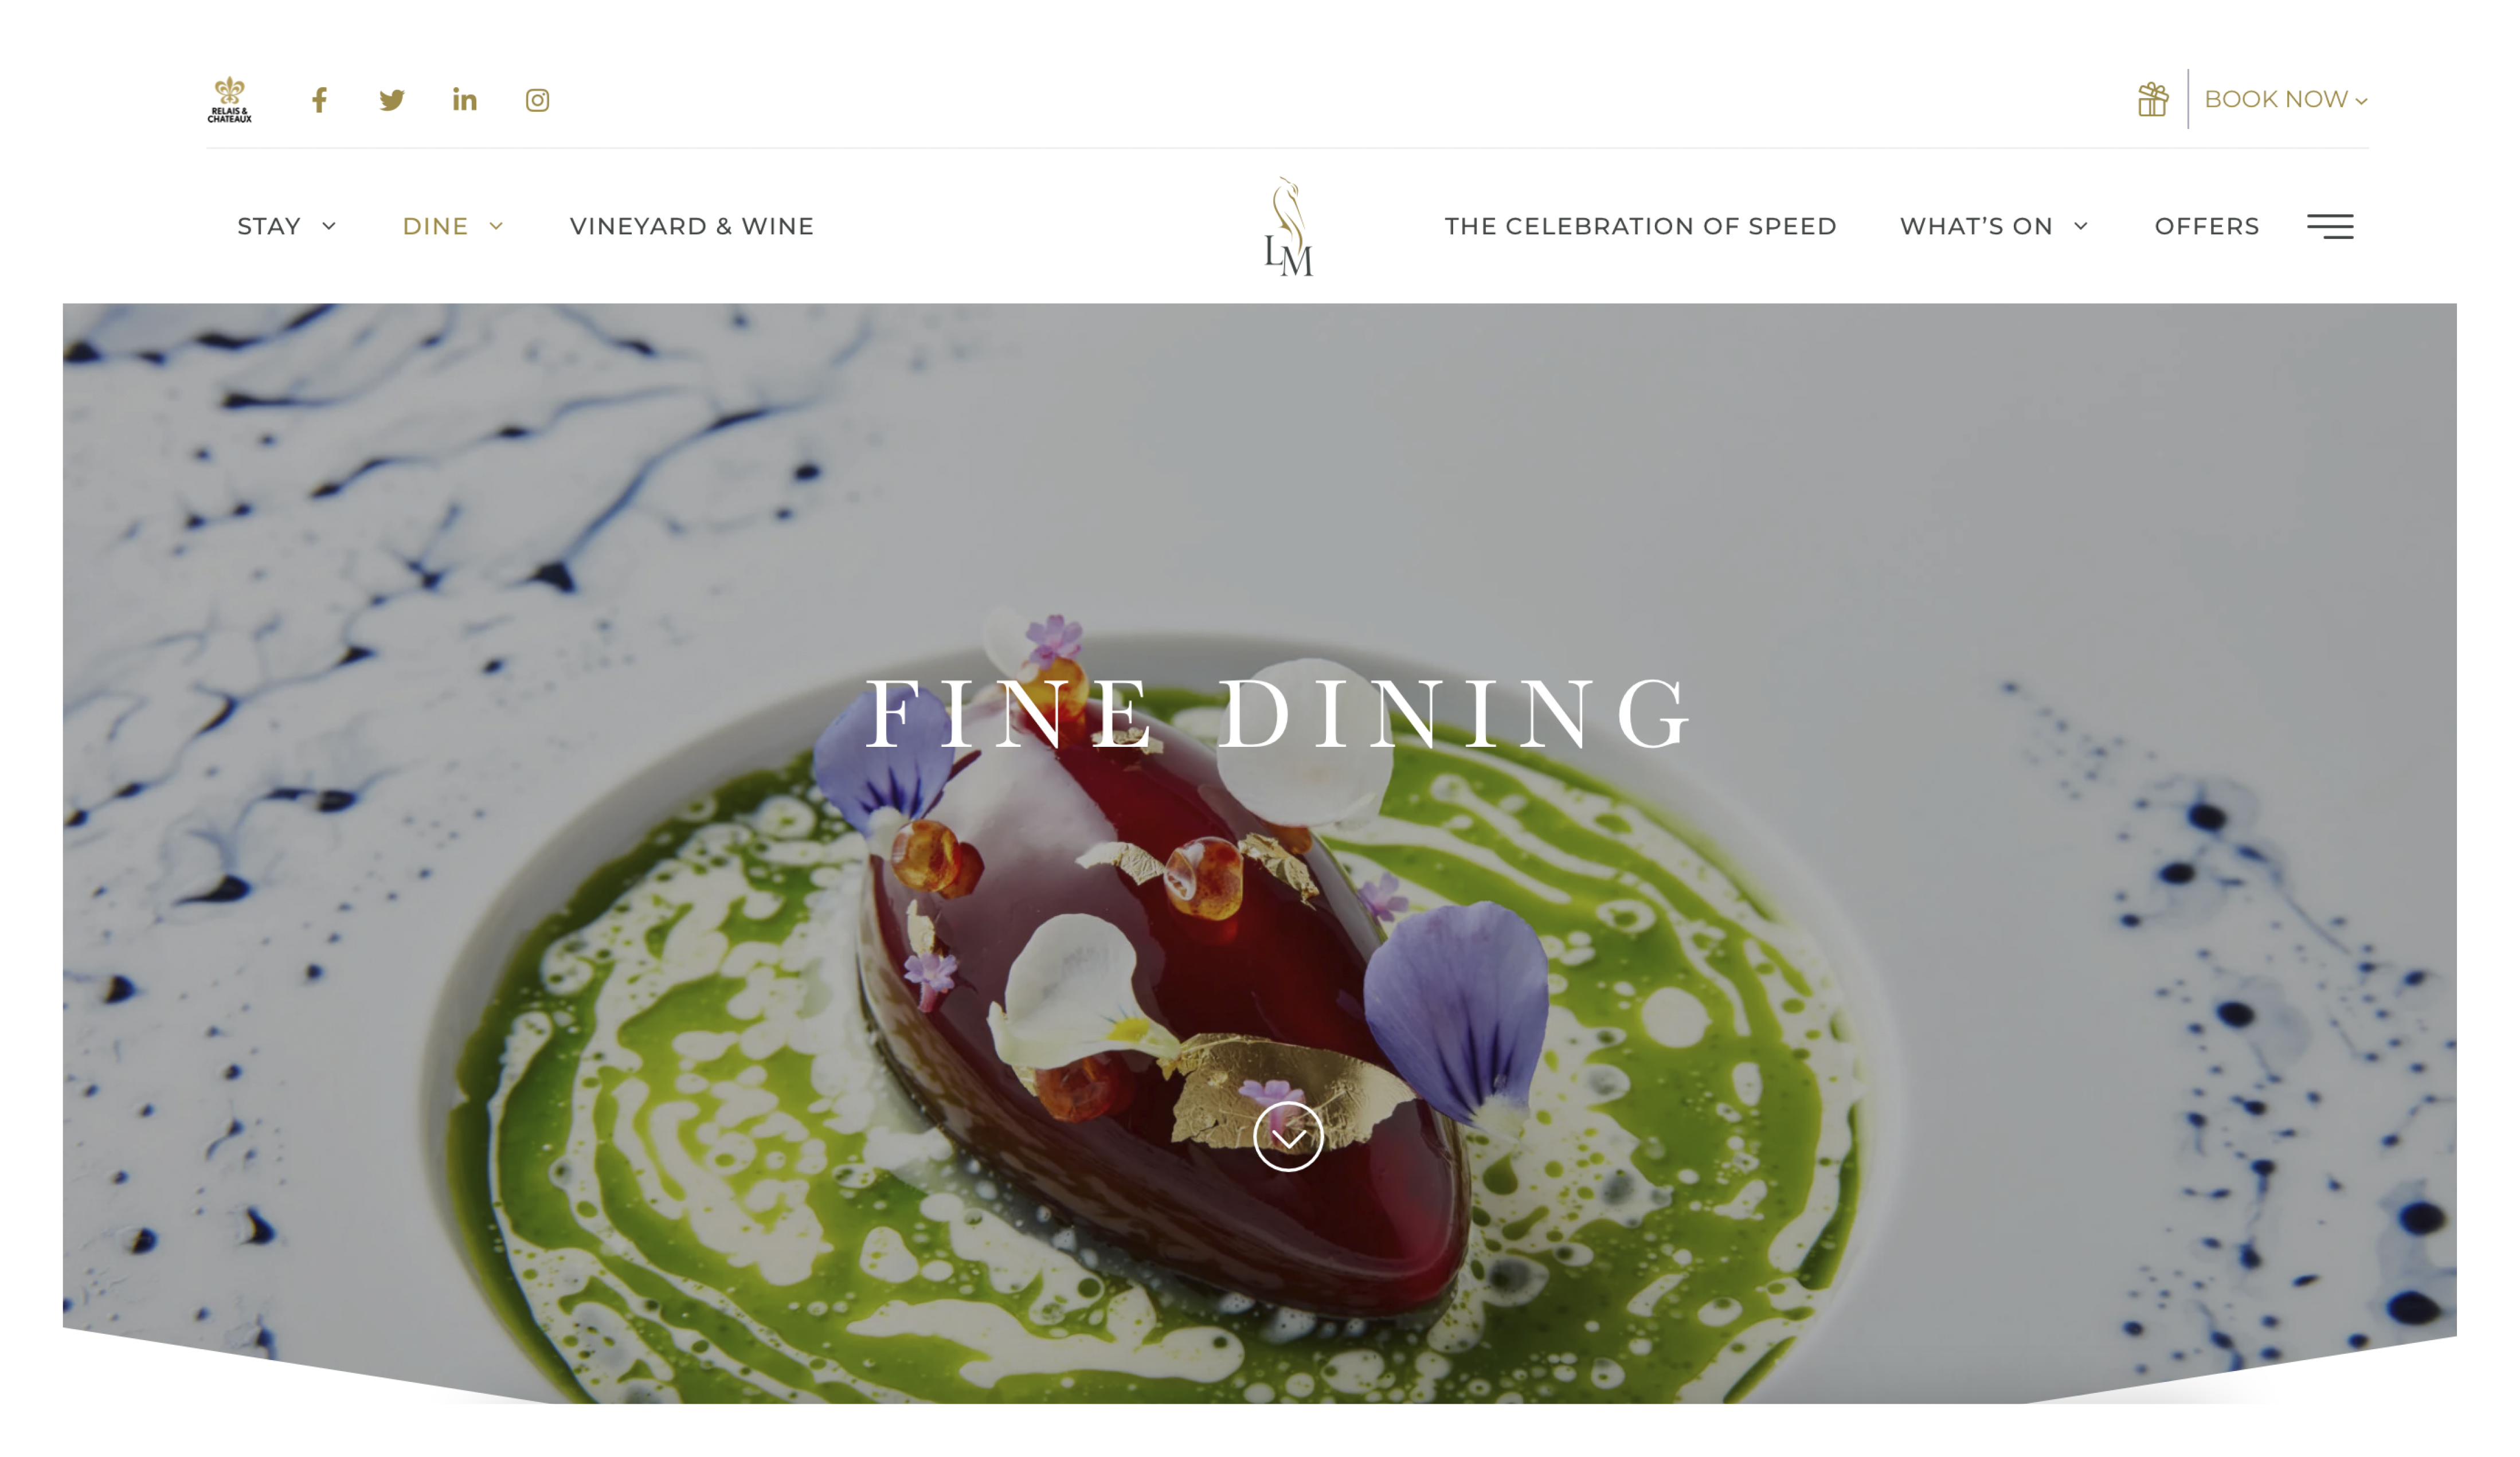Click the circular scroll-down arrow
This screenshot has height=1457, width=2520.
pos(1288,1137)
